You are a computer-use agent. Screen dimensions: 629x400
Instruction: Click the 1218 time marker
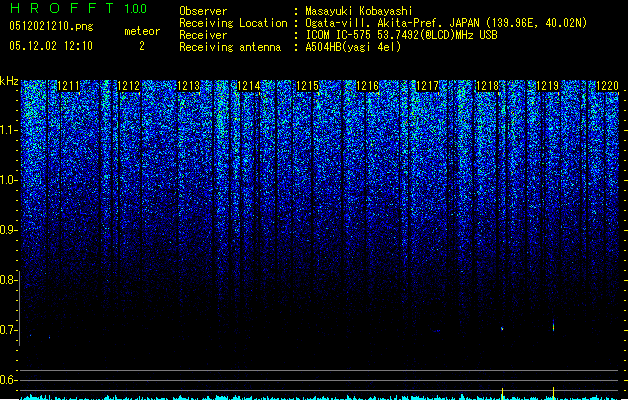pos(487,86)
